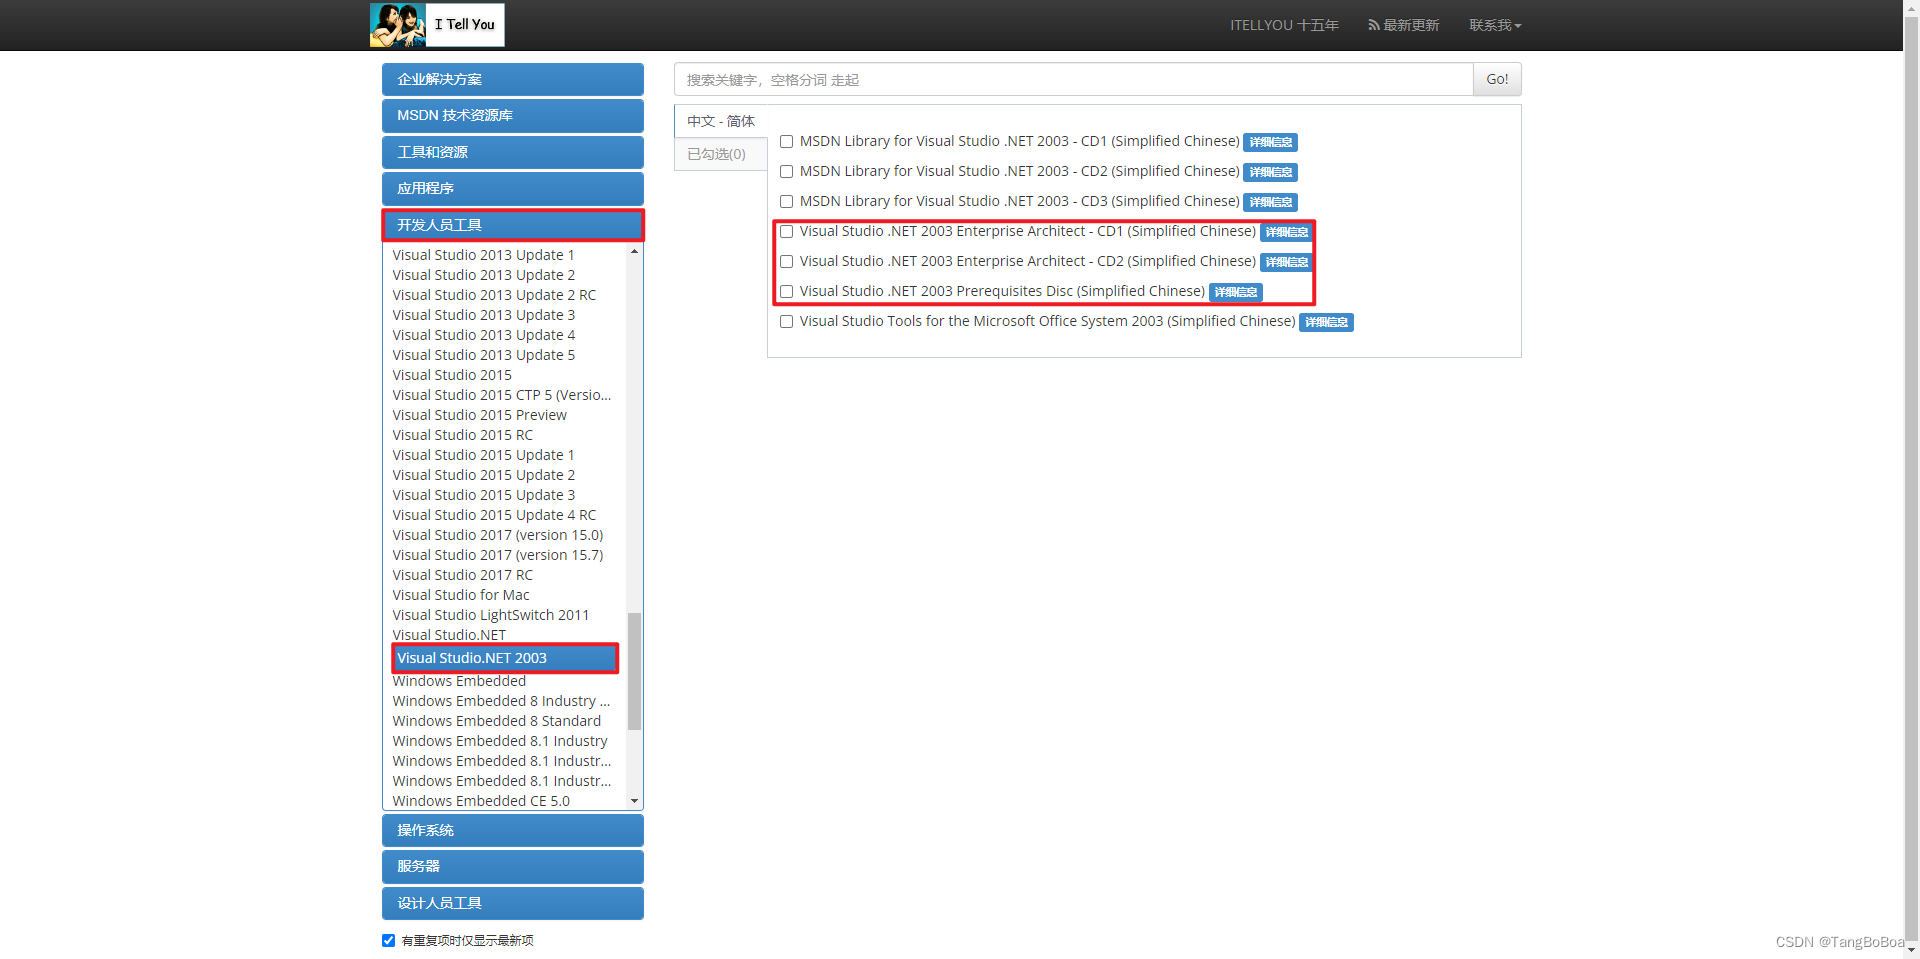Select Visual Studio 2015 CTP 5 entry
This screenshot has width=1920, height=959.
coord(502,395)
